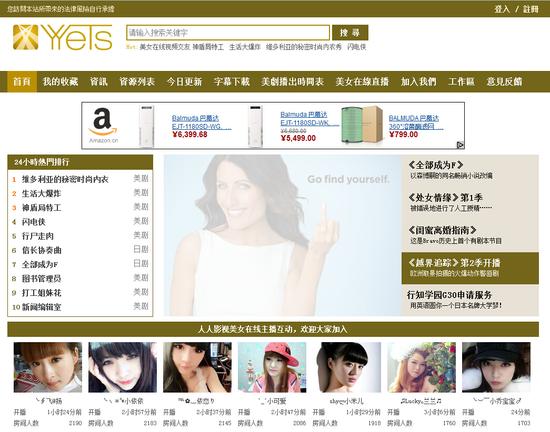This screenshot has height=432, width=550.
Task: Open 美劇播出時間表 in the navigation bar
Action: pos(292,82)
